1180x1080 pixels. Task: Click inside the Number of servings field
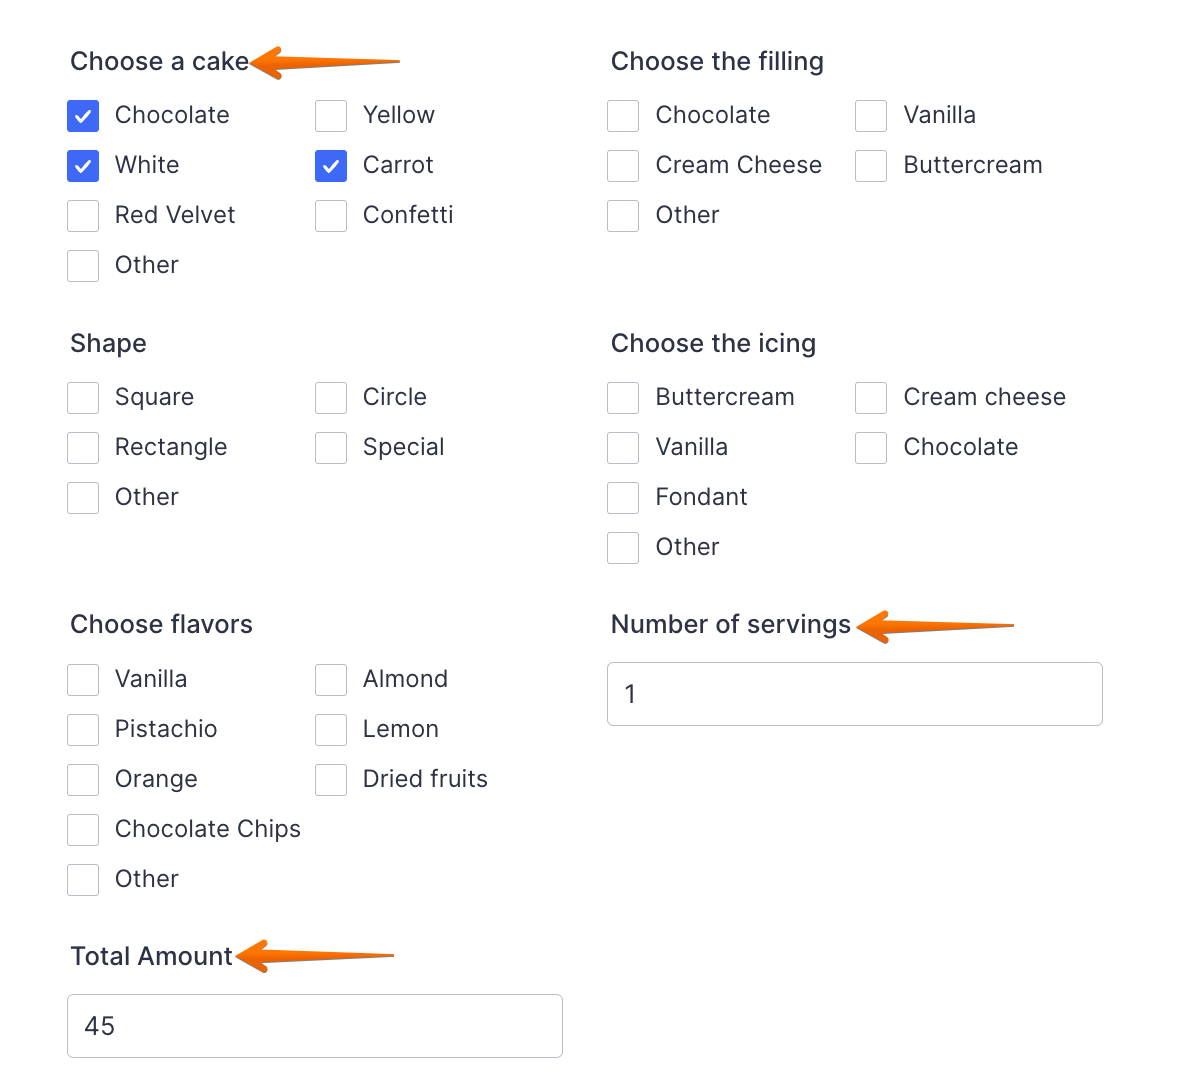pos(855,694)
